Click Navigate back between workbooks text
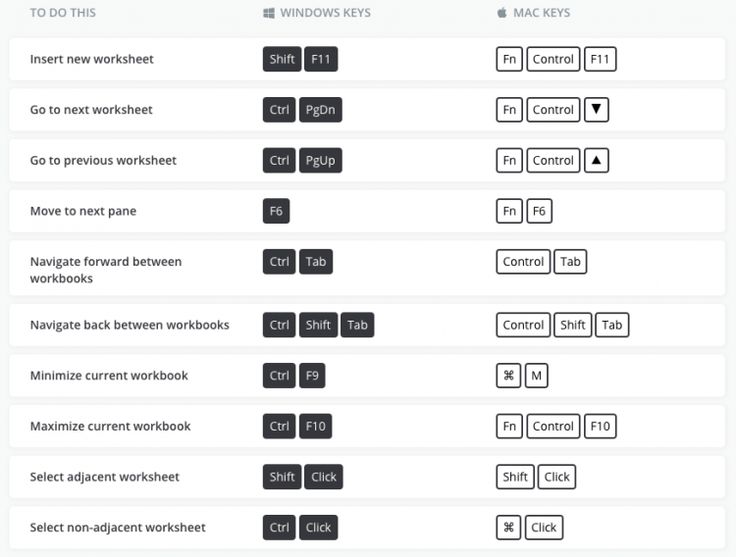Viewport: 736px width, 557px height. pyautogui.click(x=130, y=325)
